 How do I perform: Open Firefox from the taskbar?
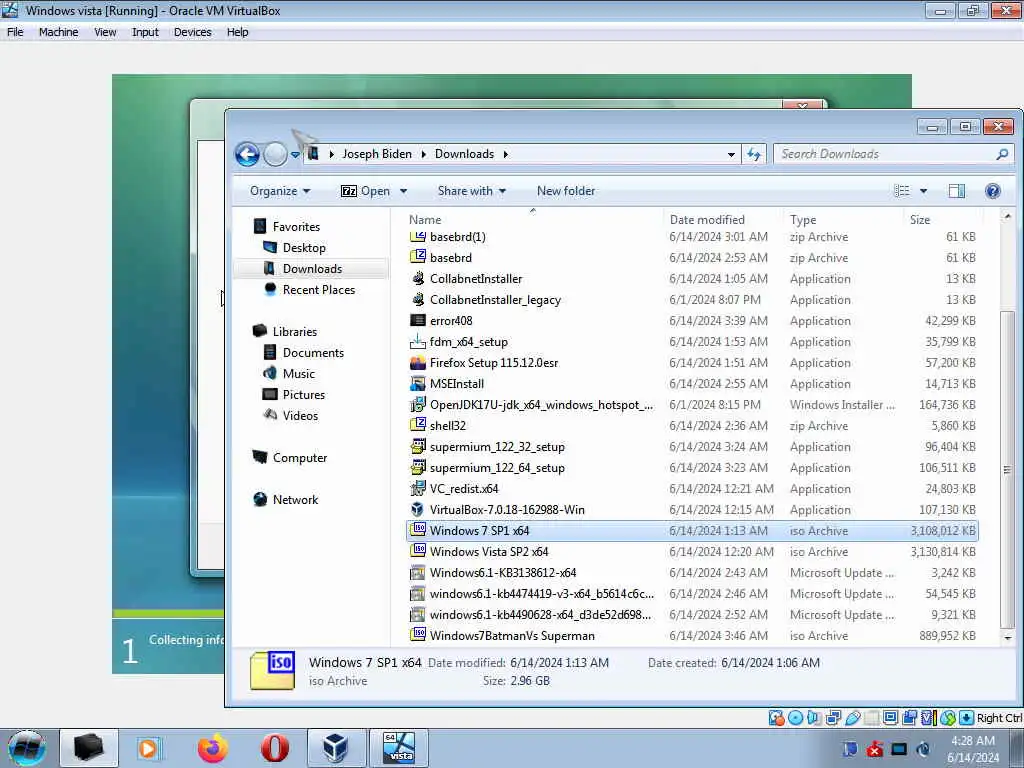coord(212,748)
